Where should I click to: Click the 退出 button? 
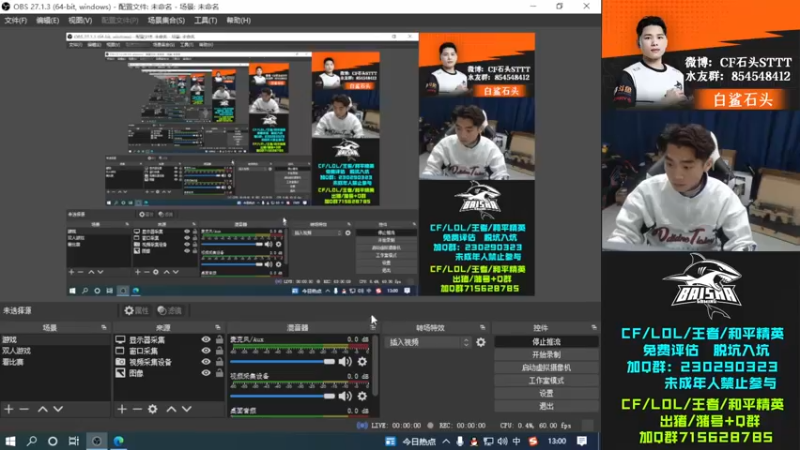coord(546,406)
